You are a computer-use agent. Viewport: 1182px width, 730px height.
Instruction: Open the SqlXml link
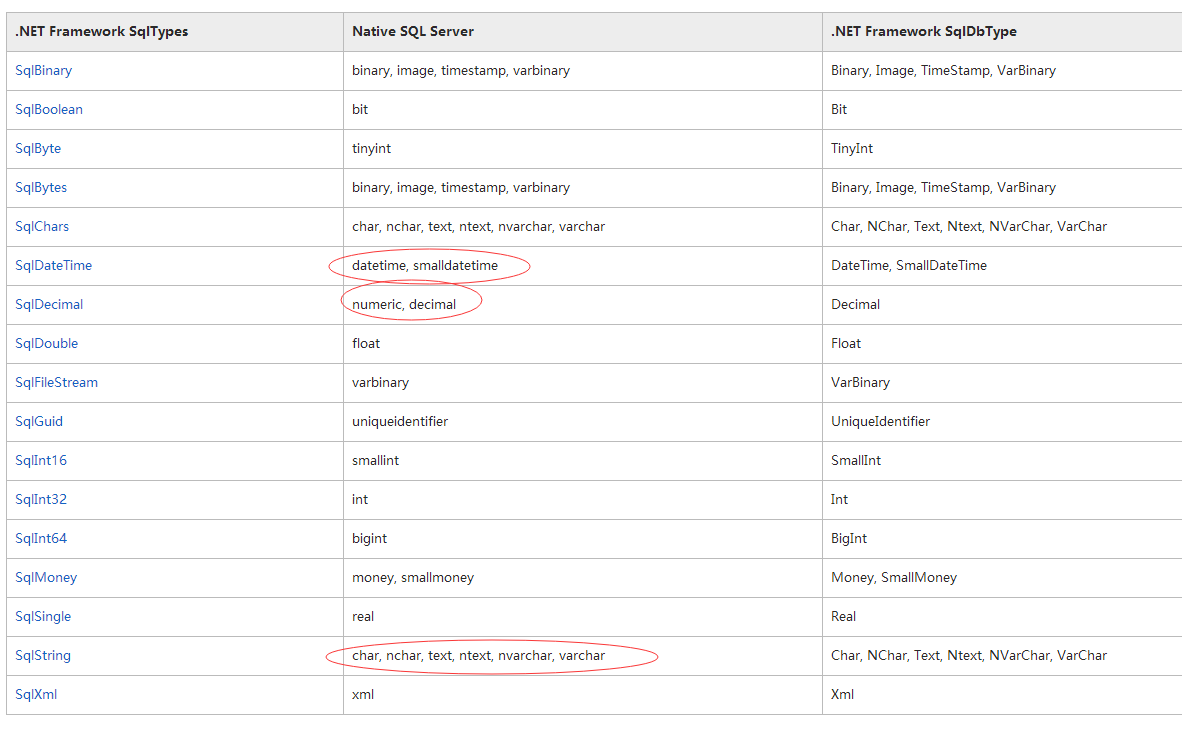pyautogui.click(x=36, y=695)
